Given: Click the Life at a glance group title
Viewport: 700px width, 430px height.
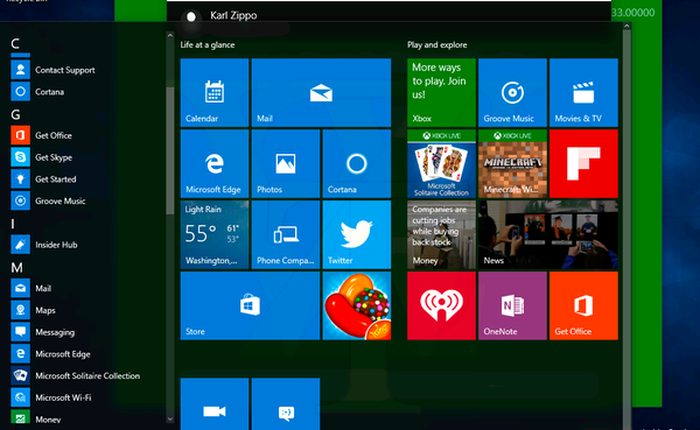Looking at the screenshot, I should click(207, 45).
